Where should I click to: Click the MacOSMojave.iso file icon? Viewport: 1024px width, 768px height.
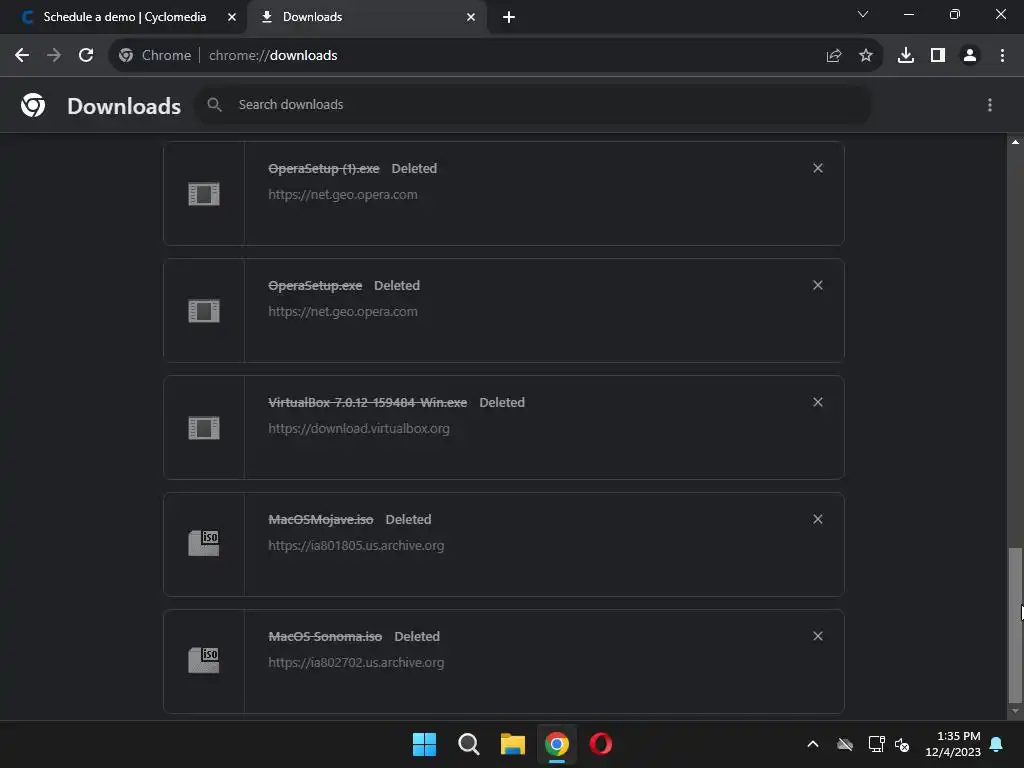coord(204,543)
